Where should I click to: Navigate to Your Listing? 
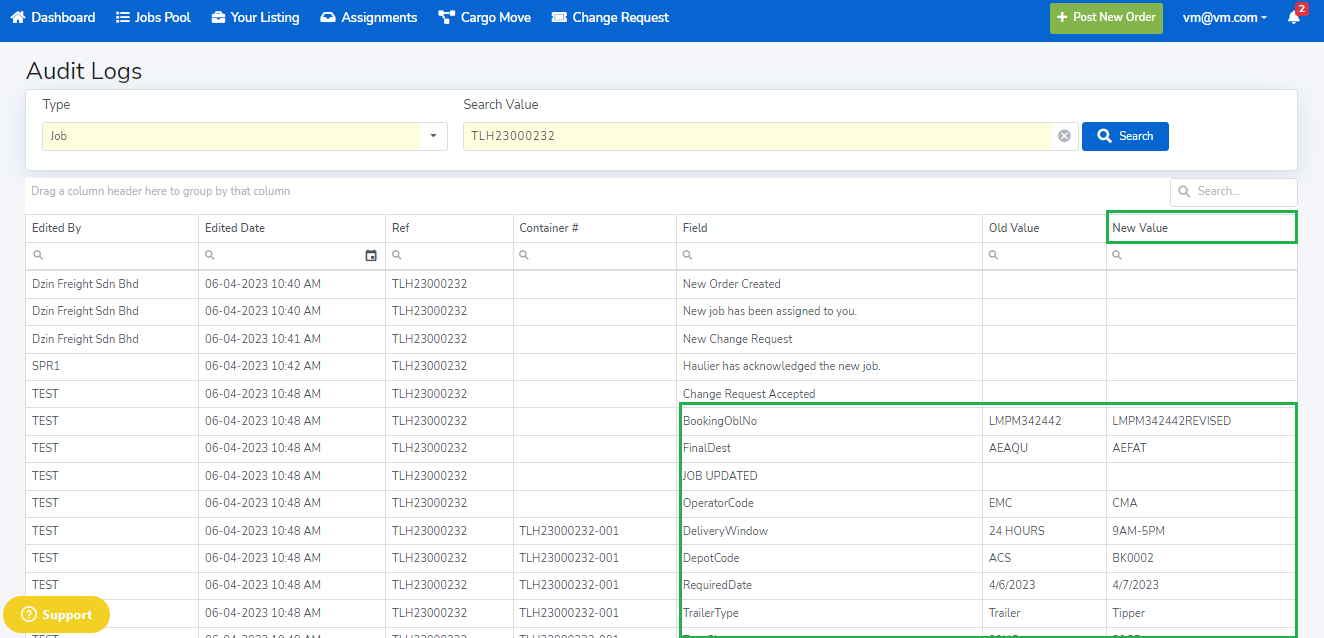[255, 18]
